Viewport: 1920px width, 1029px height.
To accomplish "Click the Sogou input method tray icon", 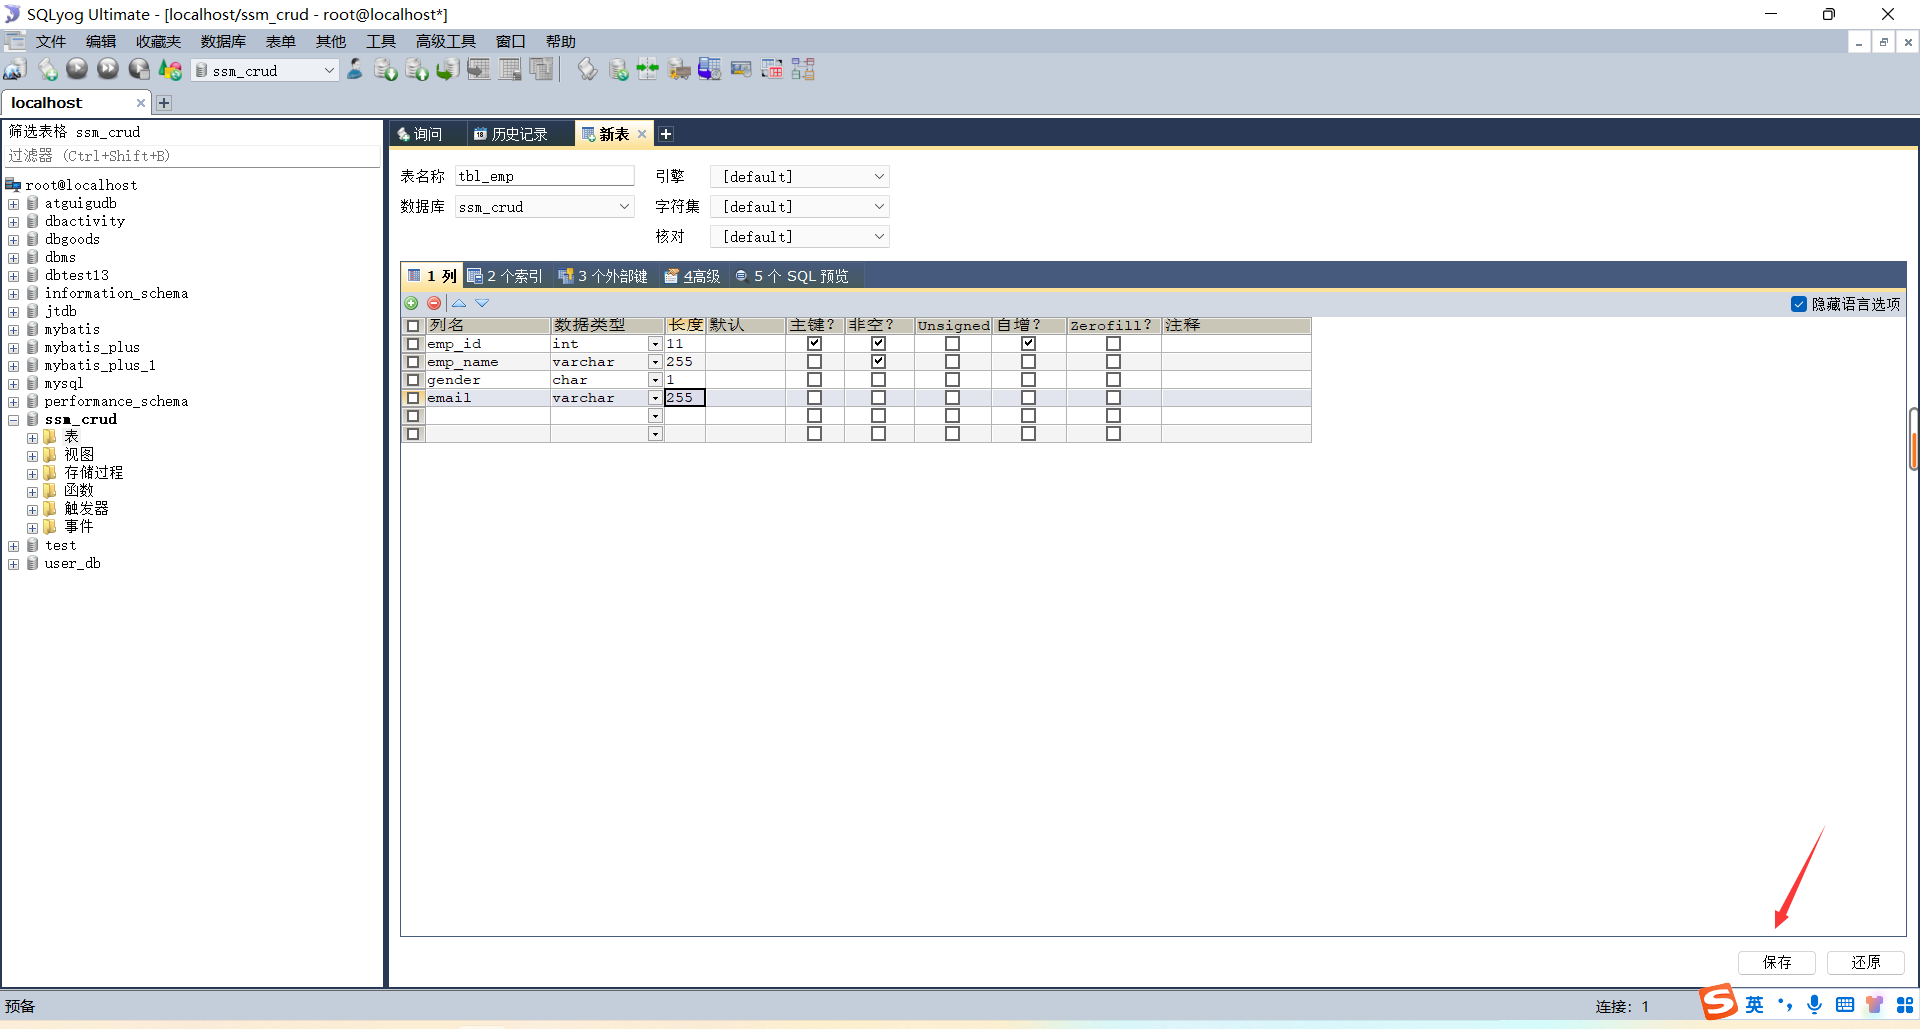I will 1719,1003.
